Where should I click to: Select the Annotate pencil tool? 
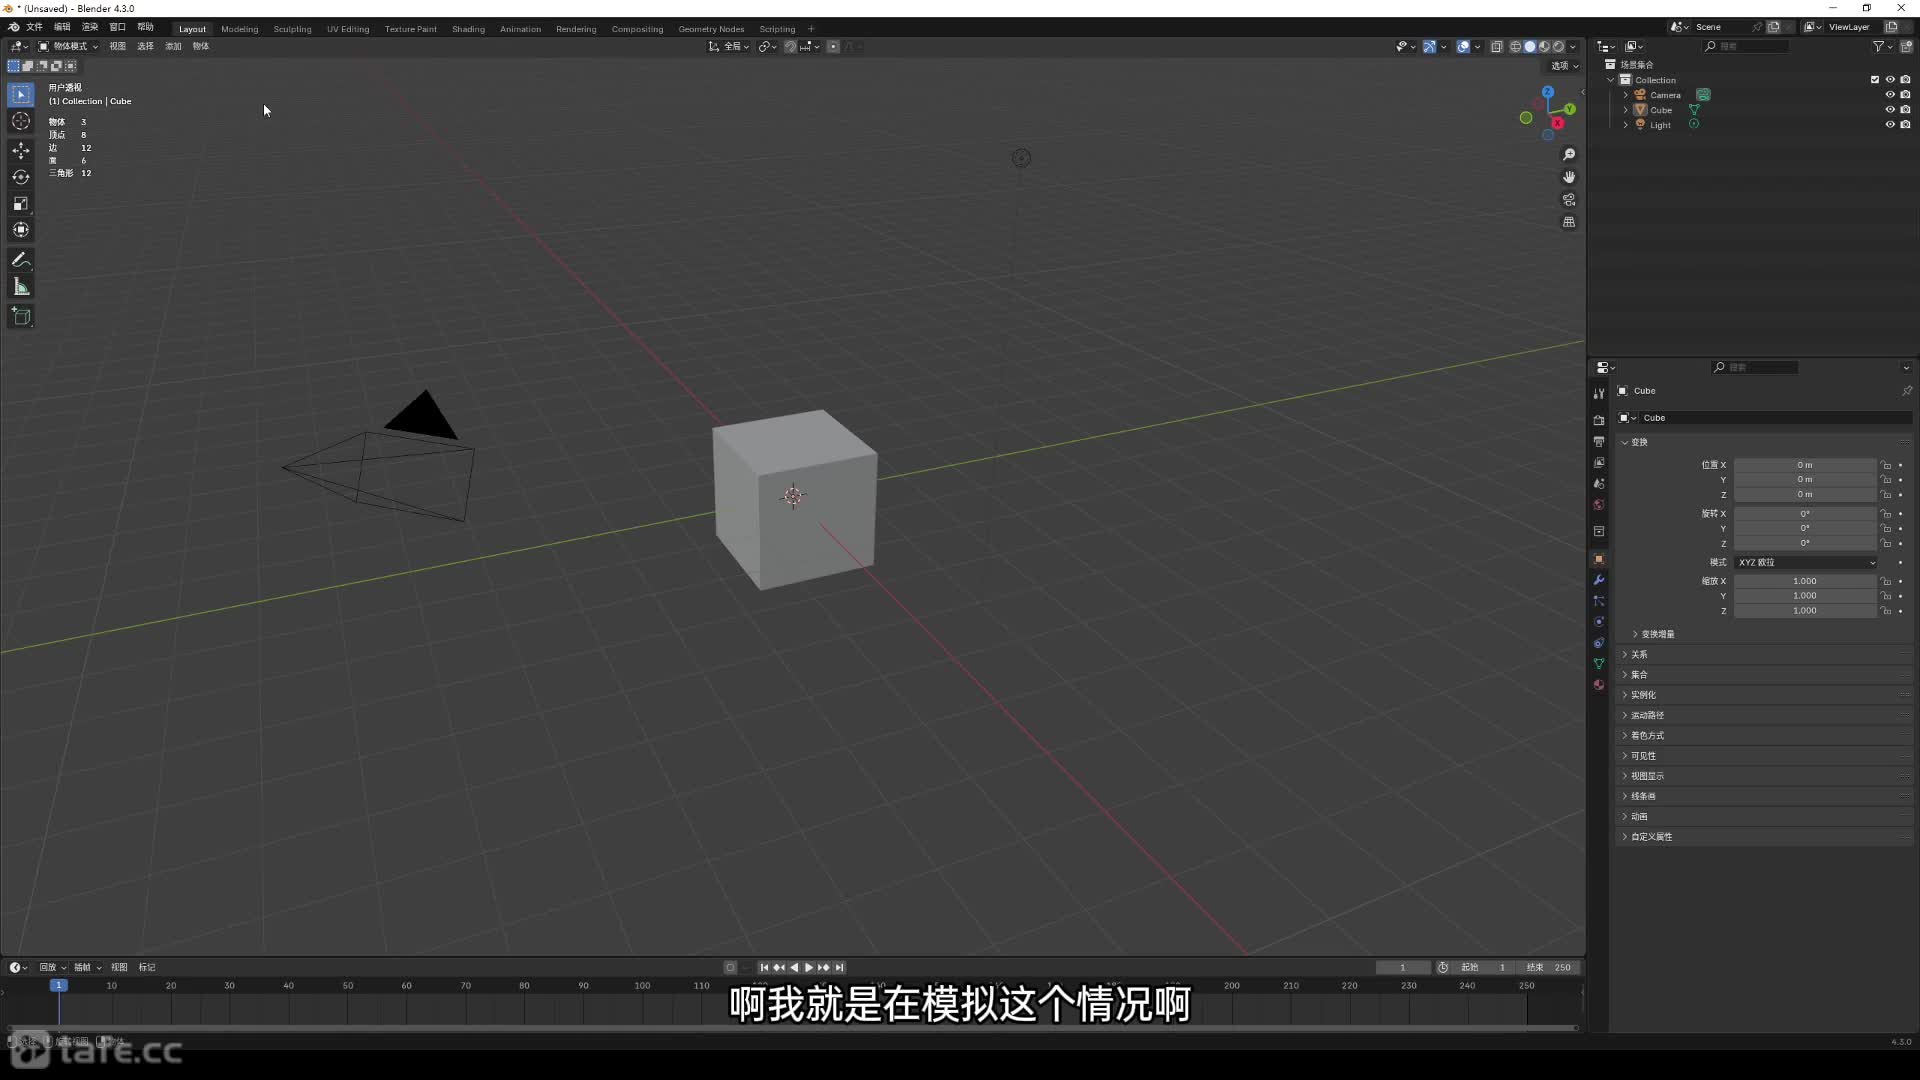21,260
